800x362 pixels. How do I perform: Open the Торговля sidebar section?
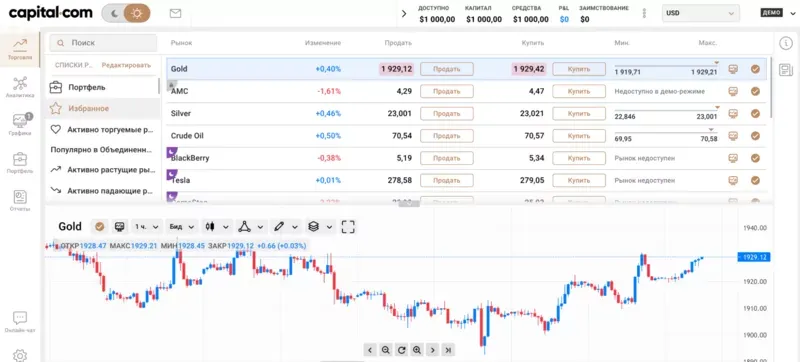(x=20, y=49)
